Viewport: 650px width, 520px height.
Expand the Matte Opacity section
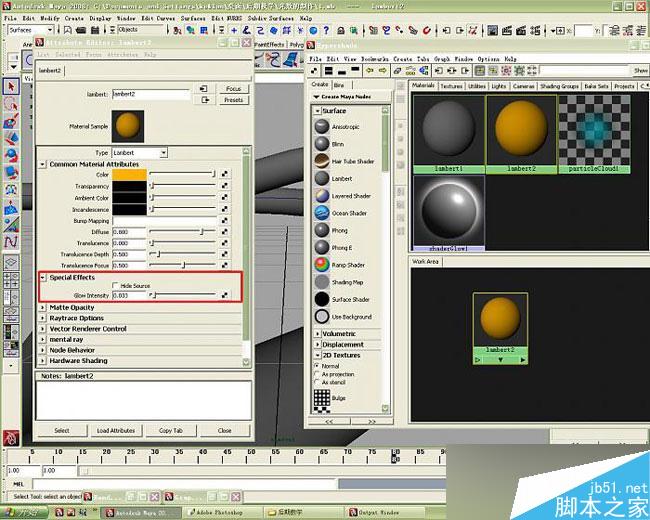click(x=42, y=308)
